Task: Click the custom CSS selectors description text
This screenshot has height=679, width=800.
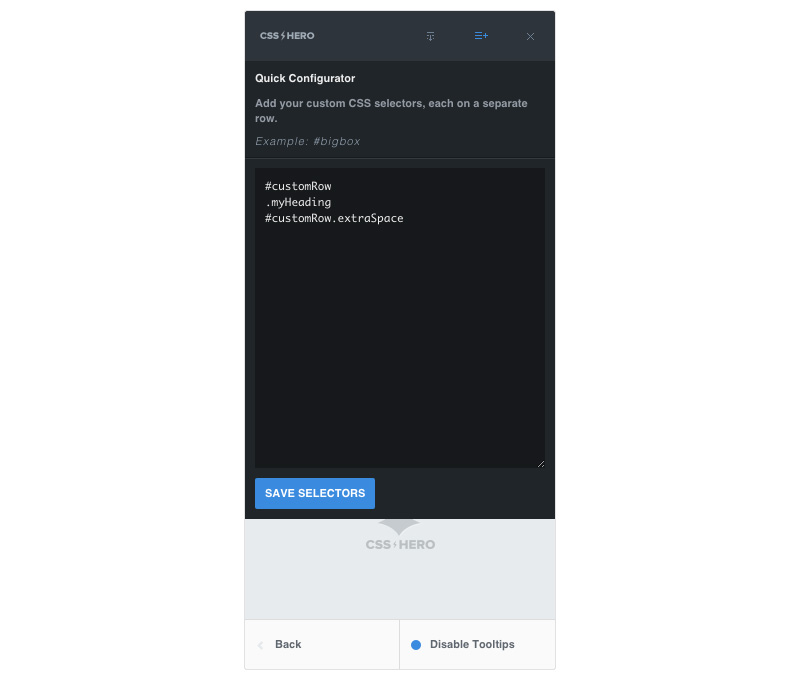Action: 391,111
